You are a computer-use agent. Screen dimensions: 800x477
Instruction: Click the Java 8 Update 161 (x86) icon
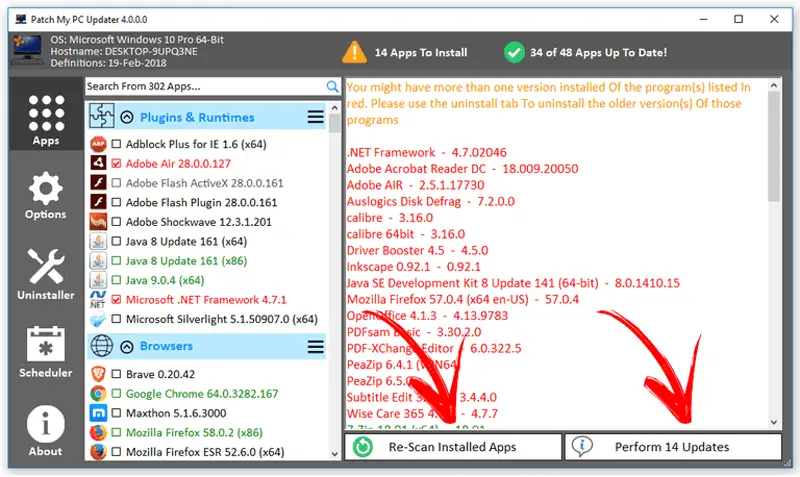[98, 261]
